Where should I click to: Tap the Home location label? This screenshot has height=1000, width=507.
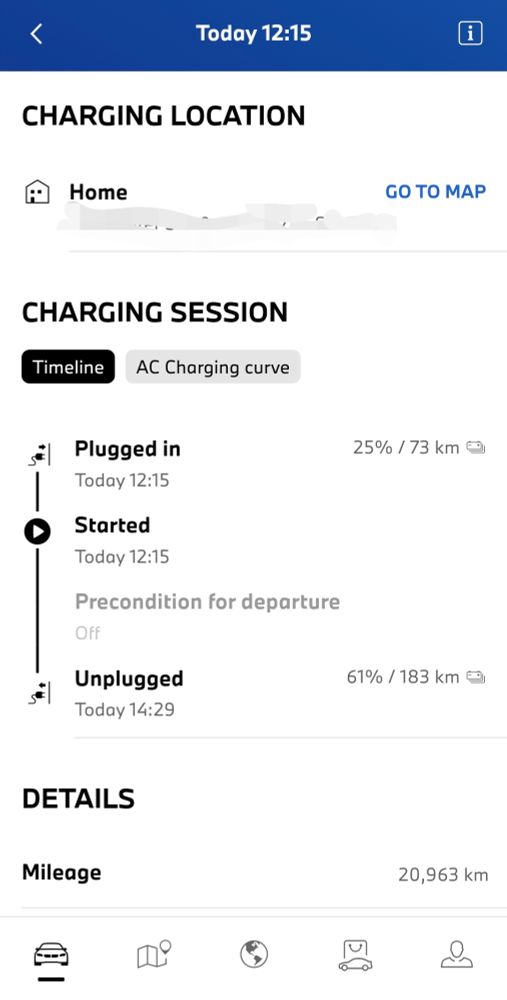98,192
